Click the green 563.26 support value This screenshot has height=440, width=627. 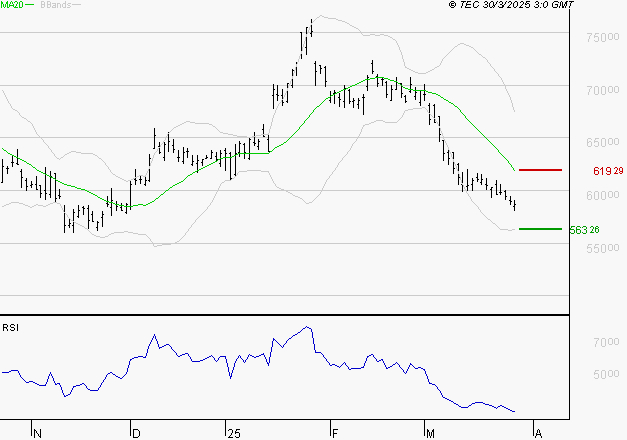pyautogui.click(x=585, y=230)
